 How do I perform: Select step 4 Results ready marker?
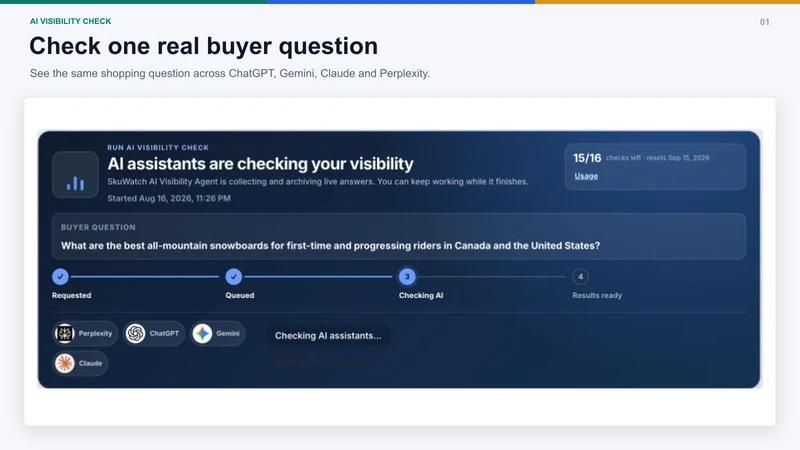click(x=580, y=277)
